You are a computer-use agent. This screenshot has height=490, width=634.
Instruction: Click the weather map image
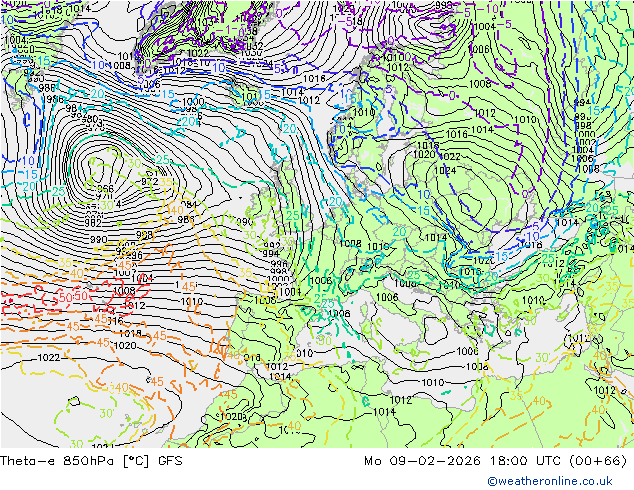click(x=317, y=224)
